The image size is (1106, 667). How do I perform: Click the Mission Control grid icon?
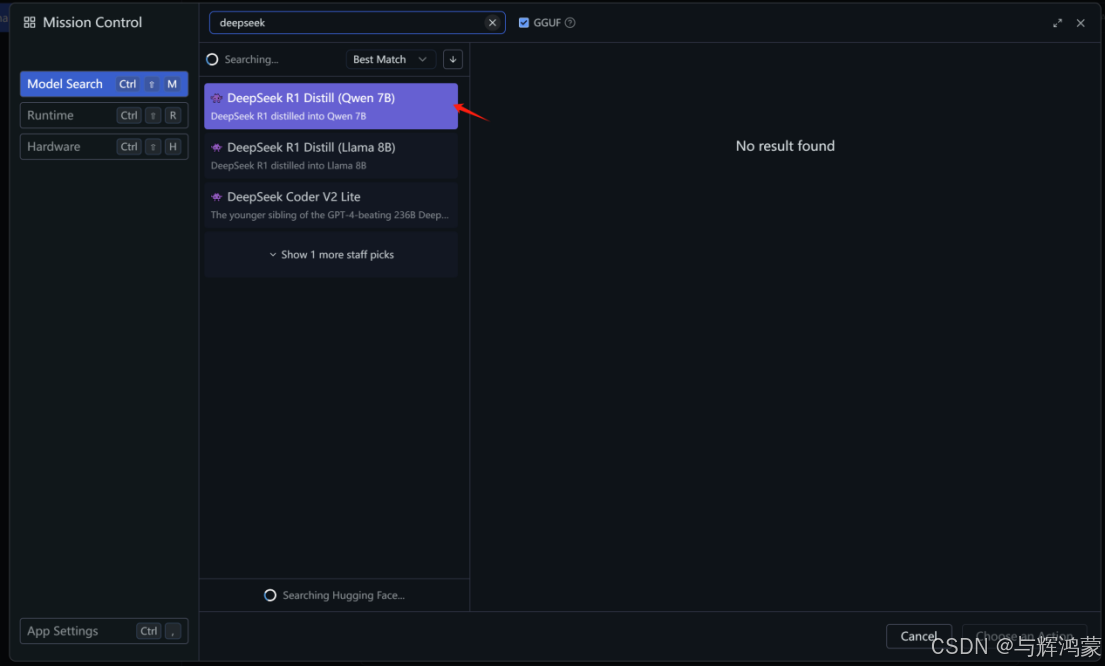pos(30,23)
